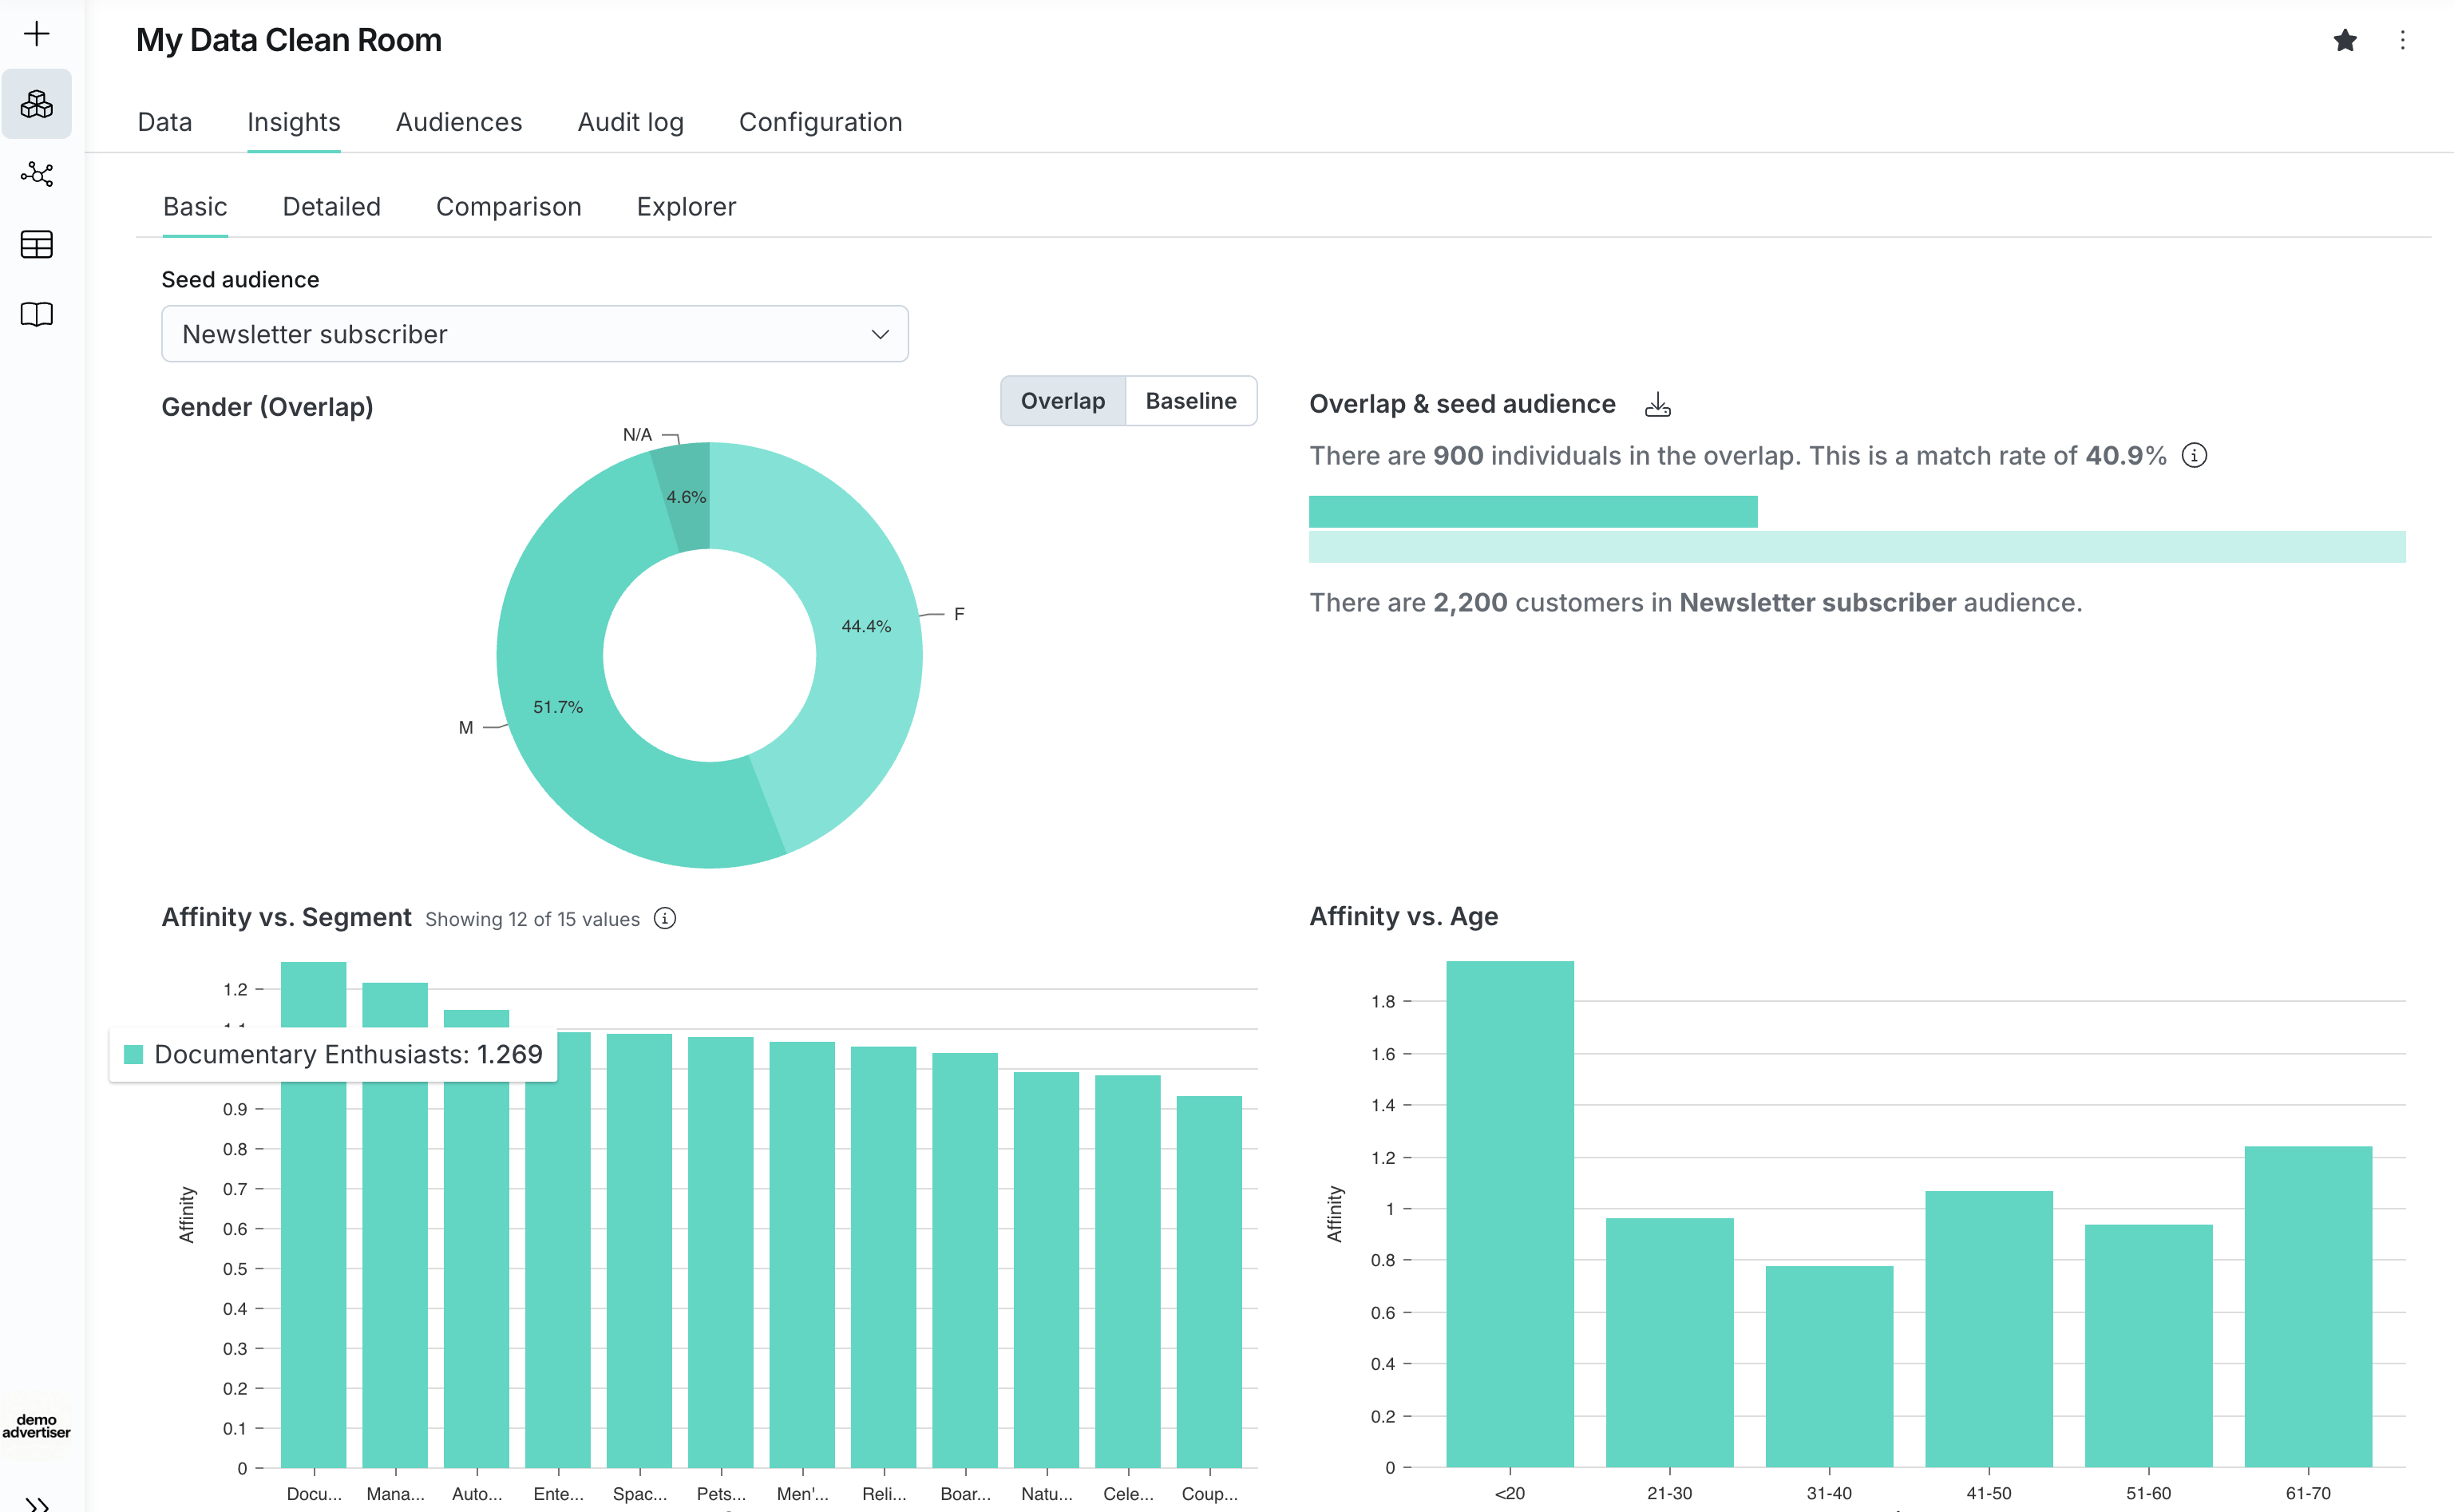
Task: Open the network graph sidebar icon
Action: 37,174
